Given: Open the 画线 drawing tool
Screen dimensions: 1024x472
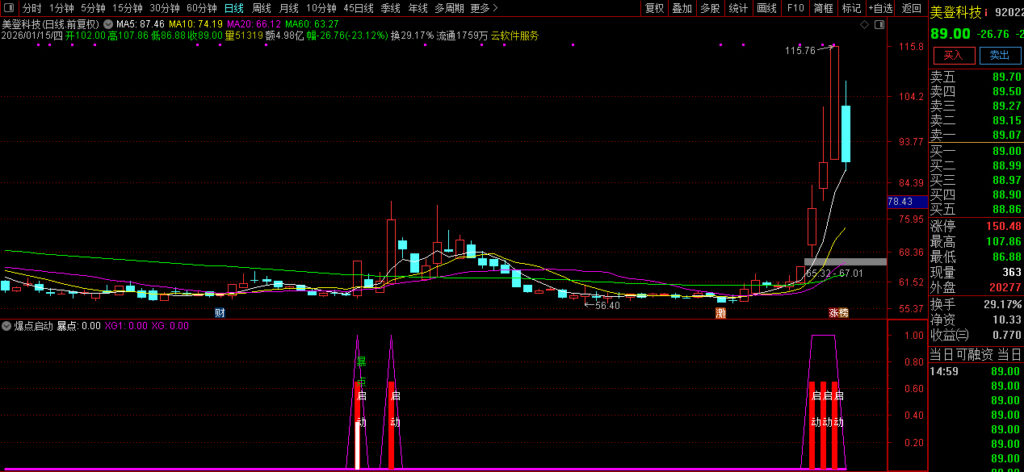Looking at the screenshot, I should pos(767,8).
